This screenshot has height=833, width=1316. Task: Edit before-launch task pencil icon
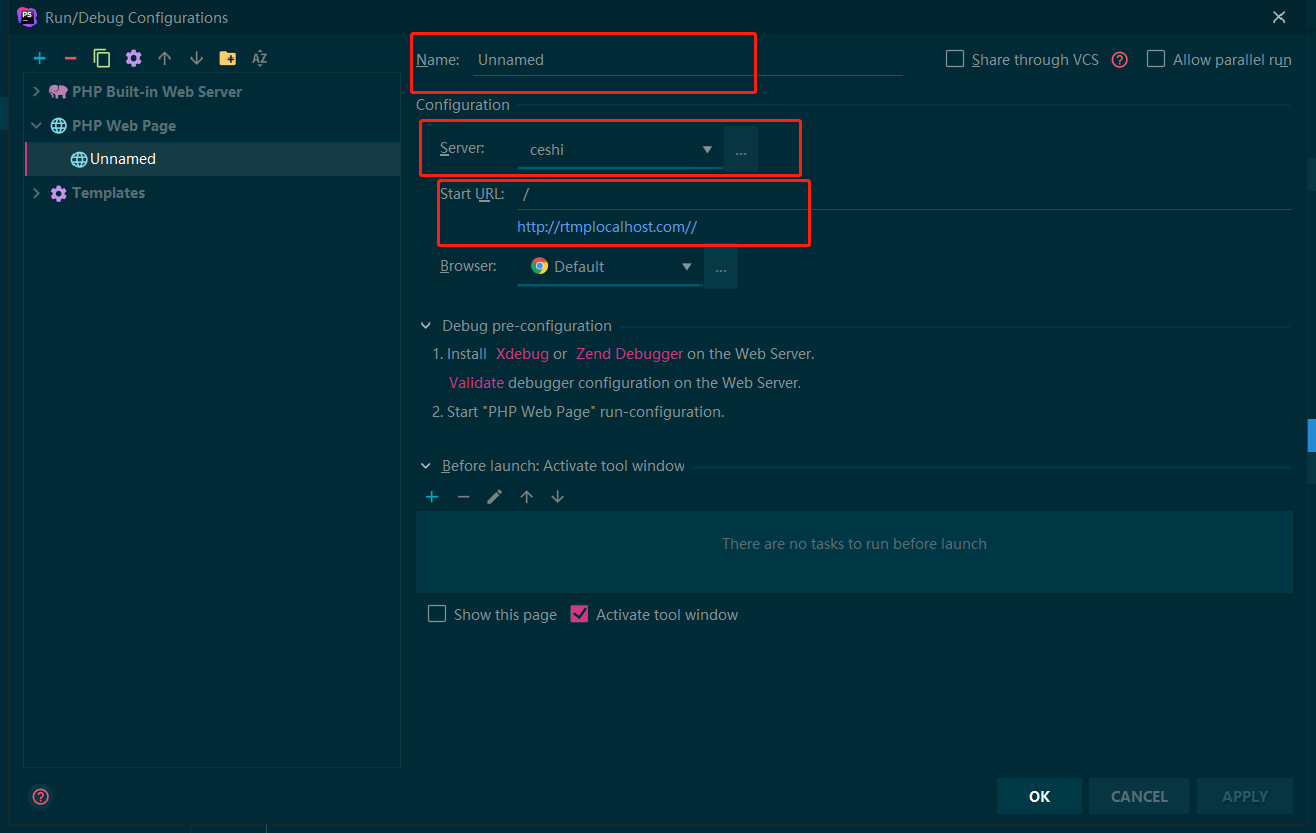point(494,497)
